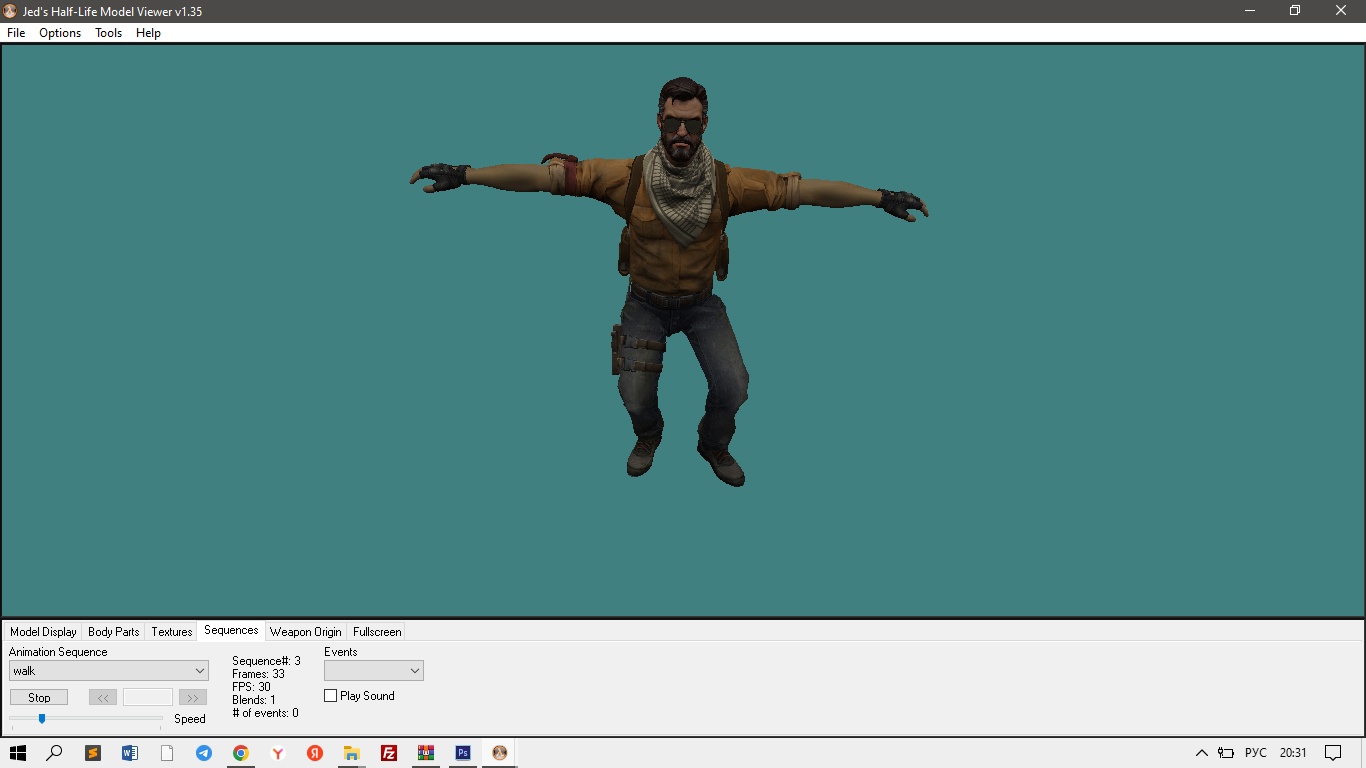Click the Half-Life Model Viewer taskbar icon
The image size is (1366, 768).
tap(500, 753)
